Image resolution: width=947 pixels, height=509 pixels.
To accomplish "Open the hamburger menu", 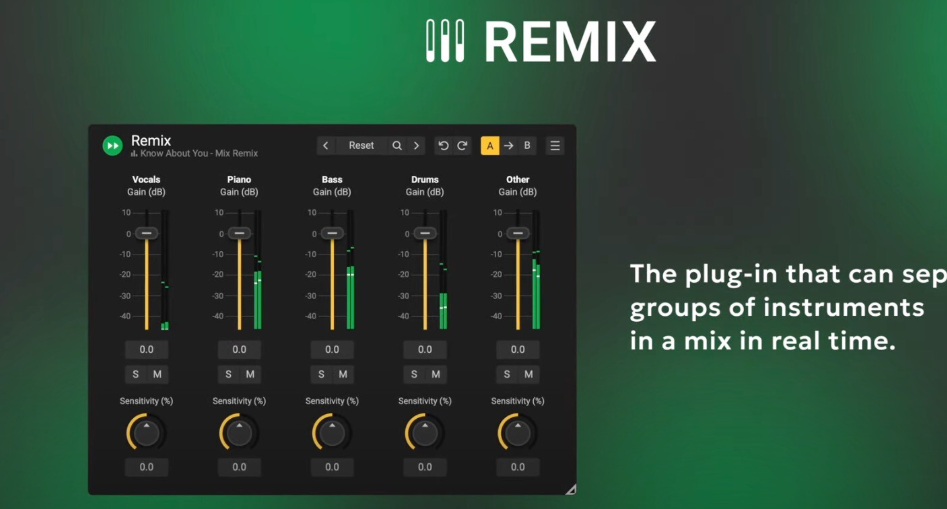I will [x=555, y=146].
